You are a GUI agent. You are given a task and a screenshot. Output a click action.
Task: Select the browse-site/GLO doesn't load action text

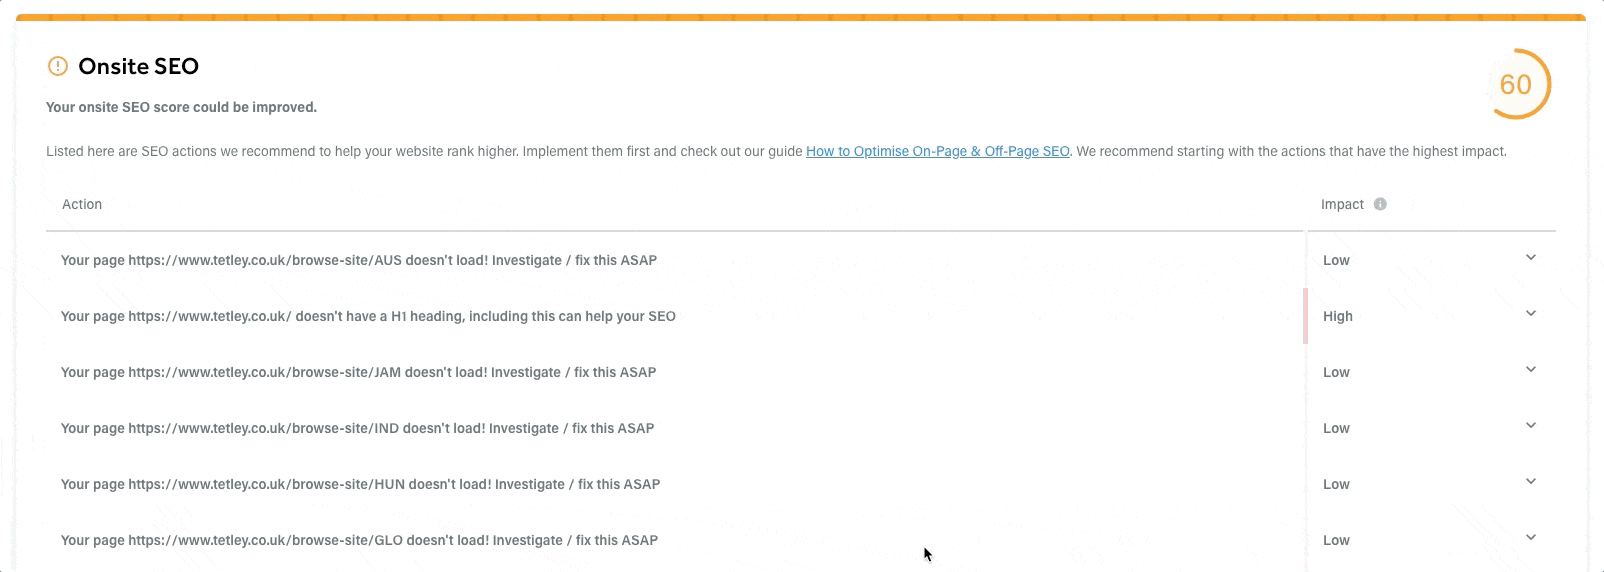pos(360,540)
